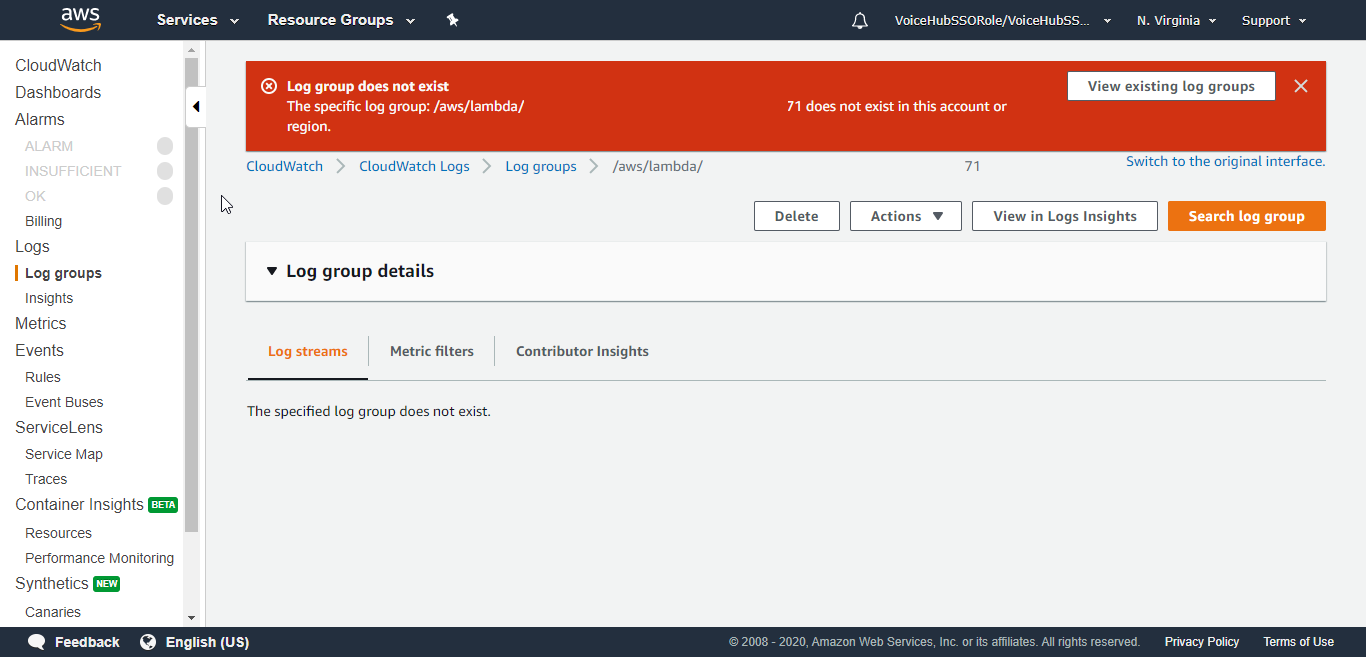This screenshot has width=1366, height=657.
Task: Open the VoiceHubSSORole account menu
Action: pyautogui.click(x=1003, y=20)
